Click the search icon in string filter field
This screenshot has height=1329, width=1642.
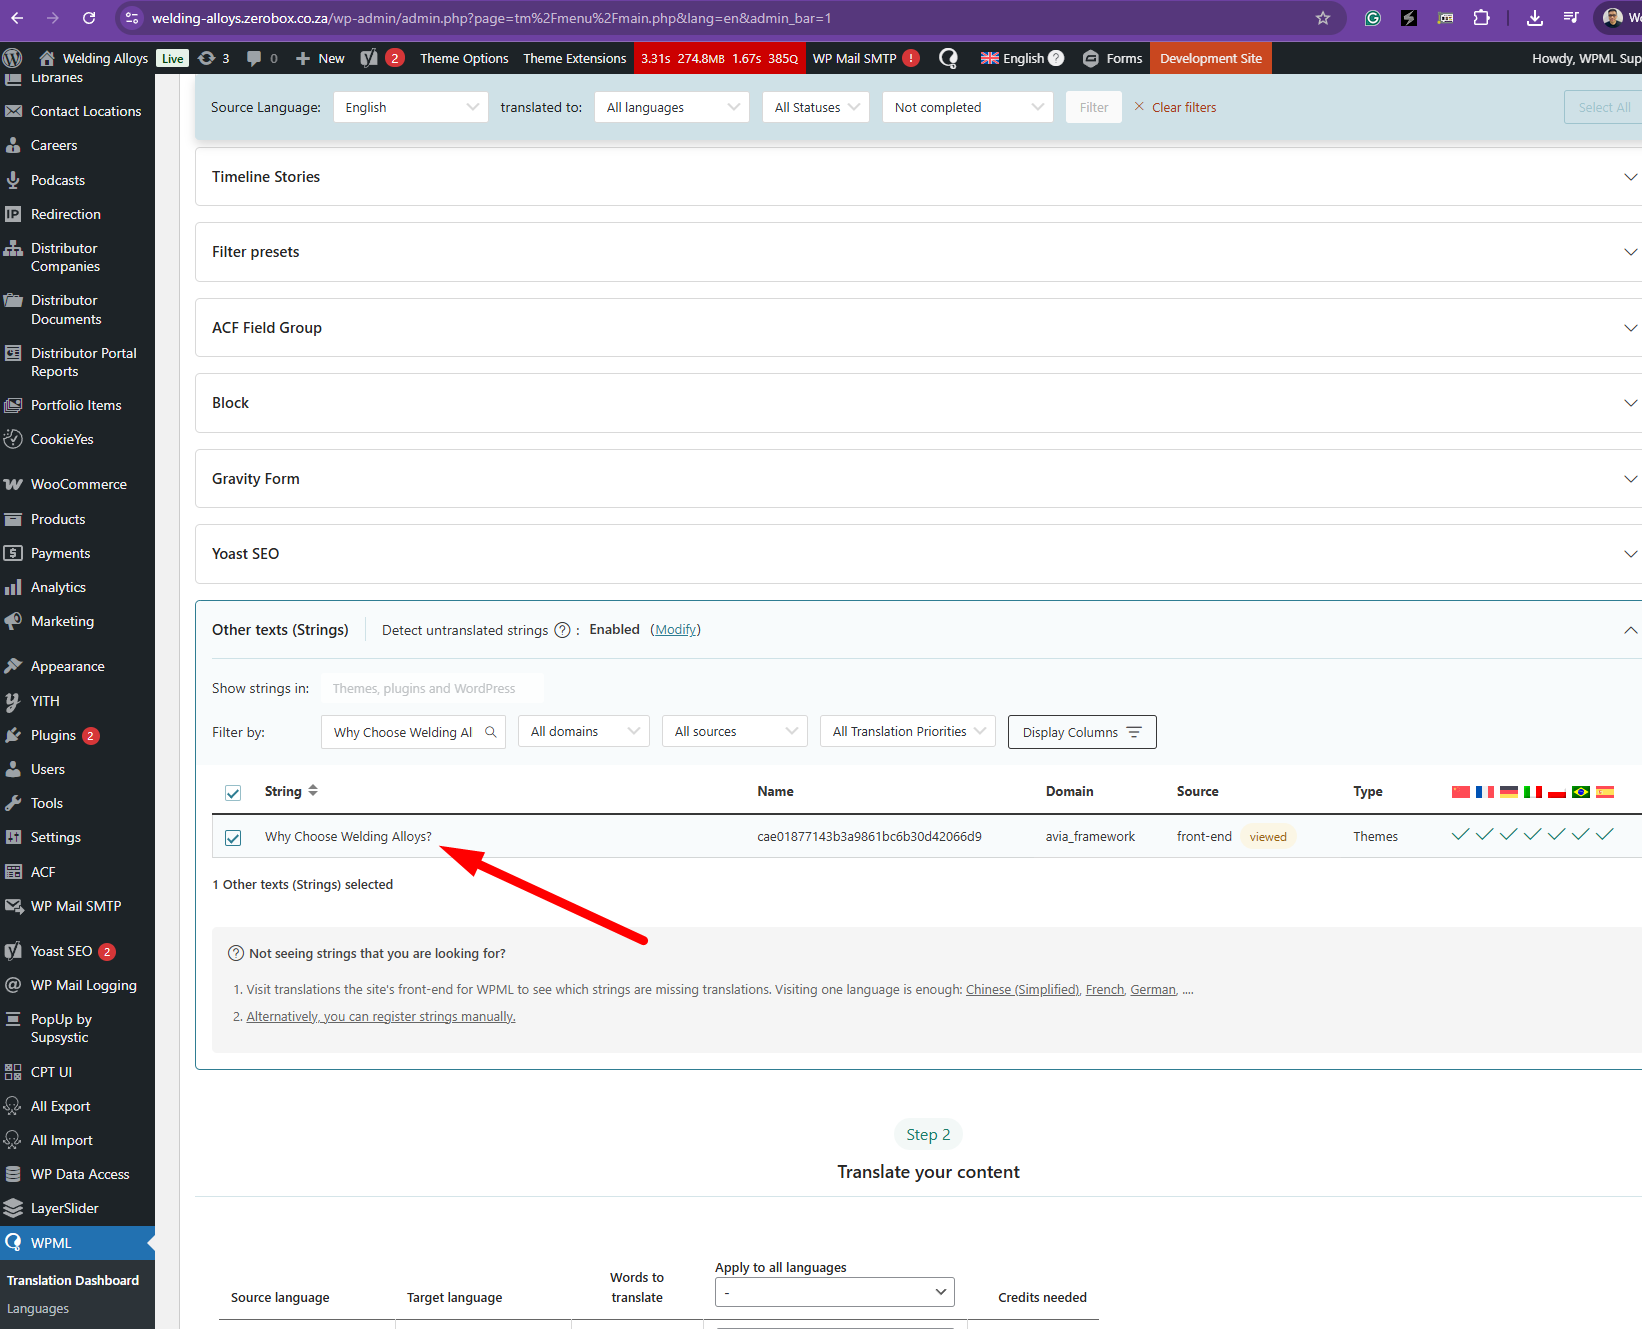point(491,732)
